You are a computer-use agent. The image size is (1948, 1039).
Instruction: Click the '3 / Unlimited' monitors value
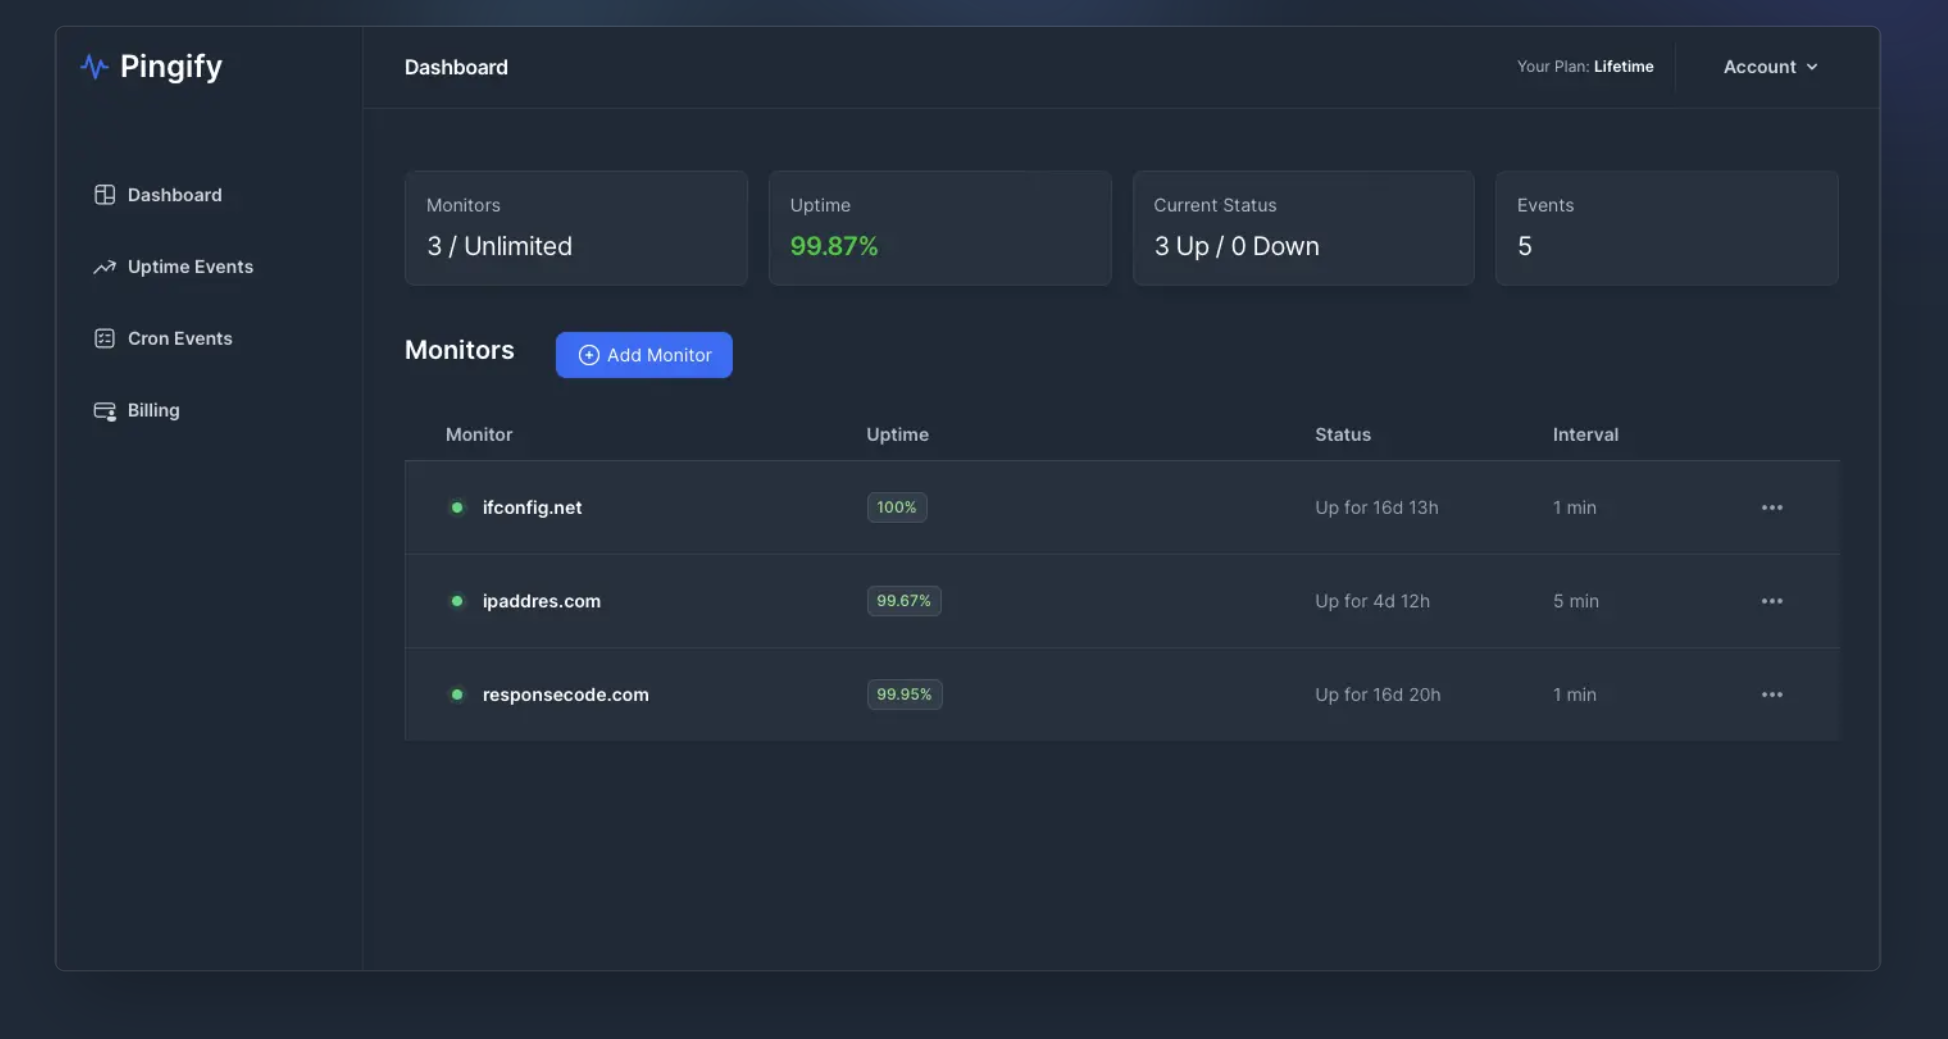pyautogui.click(x=499, y=246)
